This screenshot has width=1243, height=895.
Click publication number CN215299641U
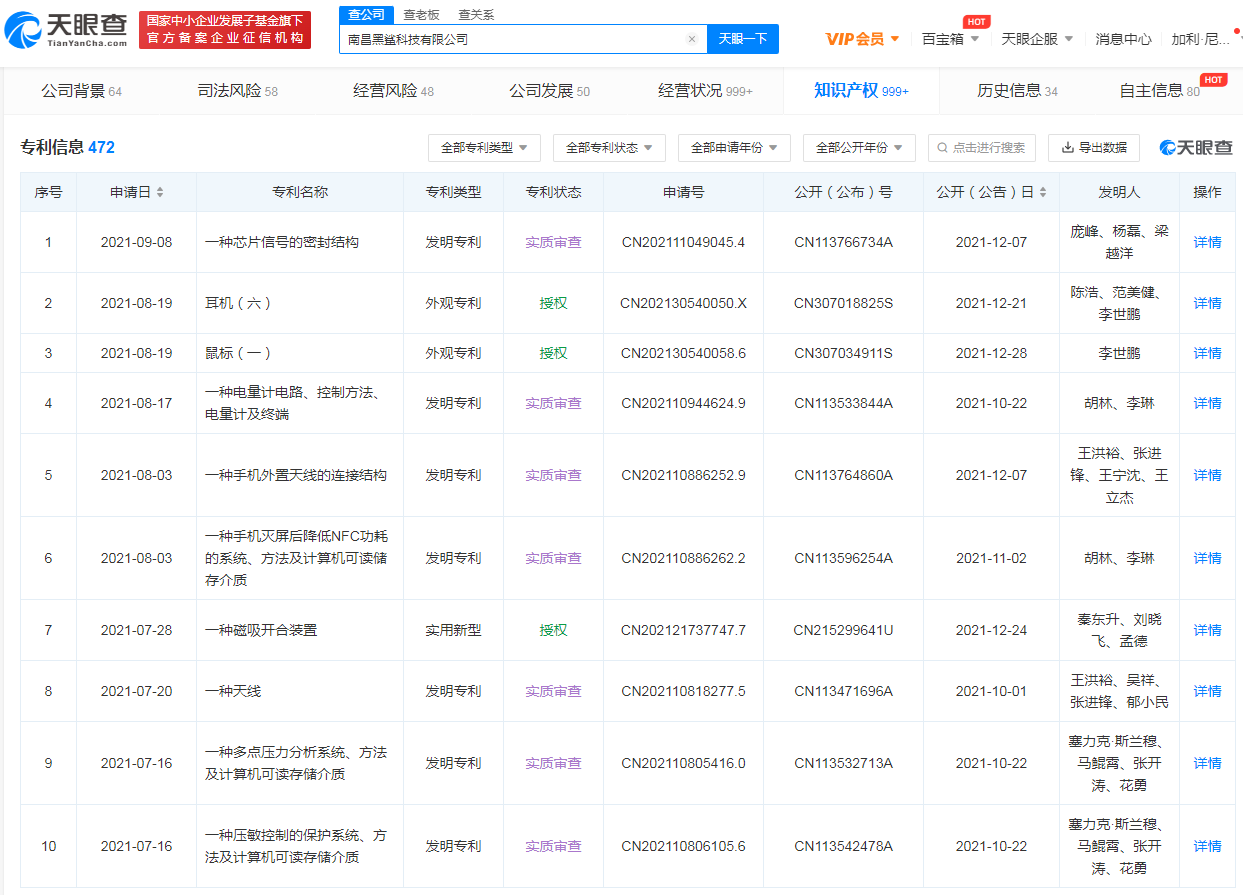pos(843,630)
